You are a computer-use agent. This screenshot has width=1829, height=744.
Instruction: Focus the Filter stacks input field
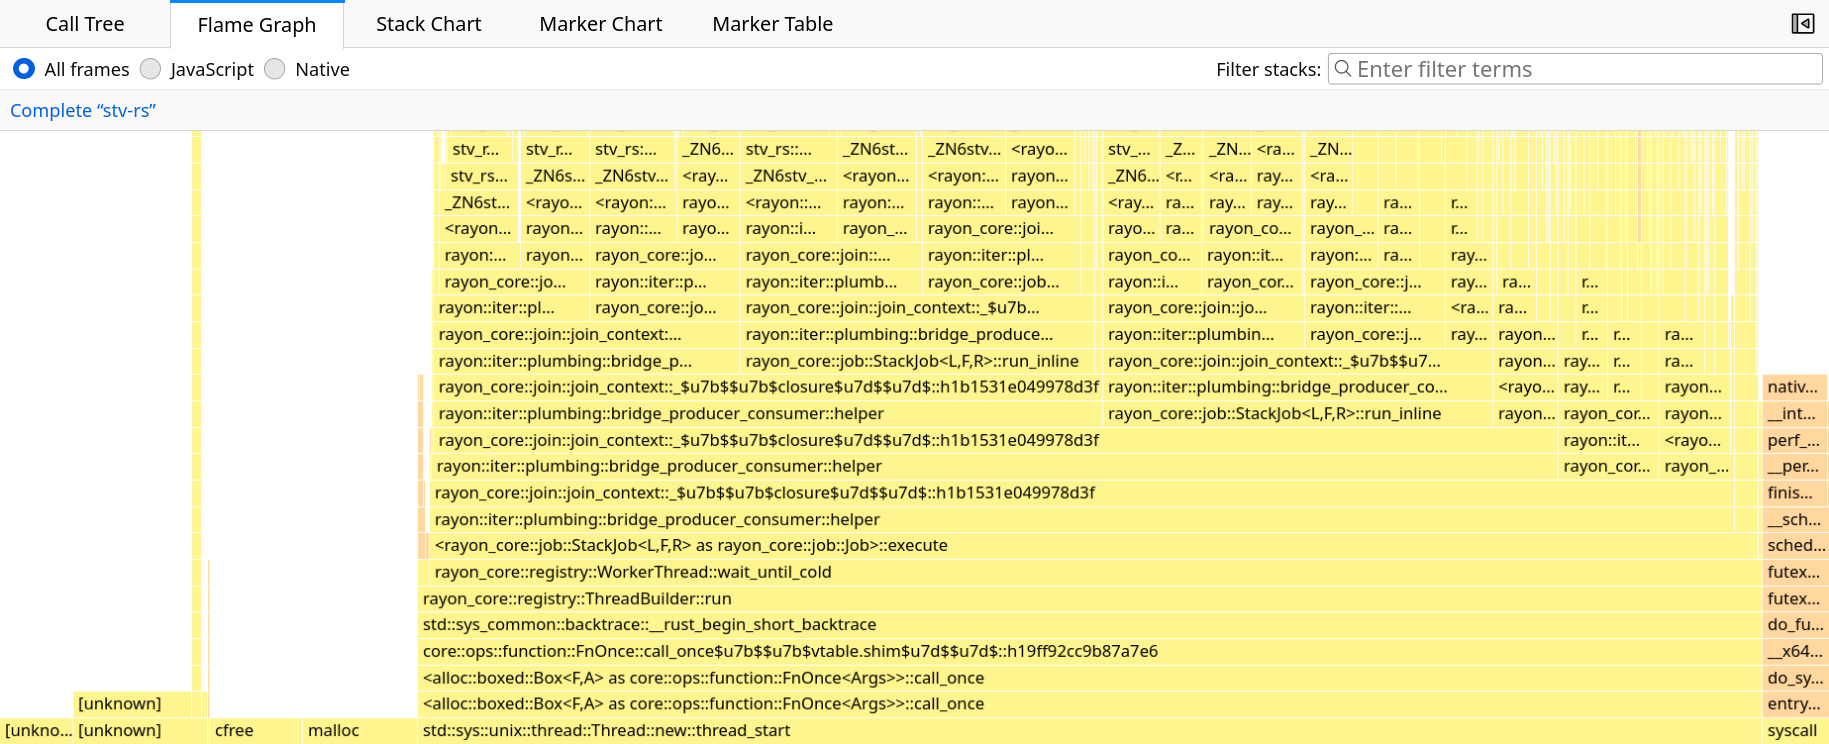point(1580,69)
